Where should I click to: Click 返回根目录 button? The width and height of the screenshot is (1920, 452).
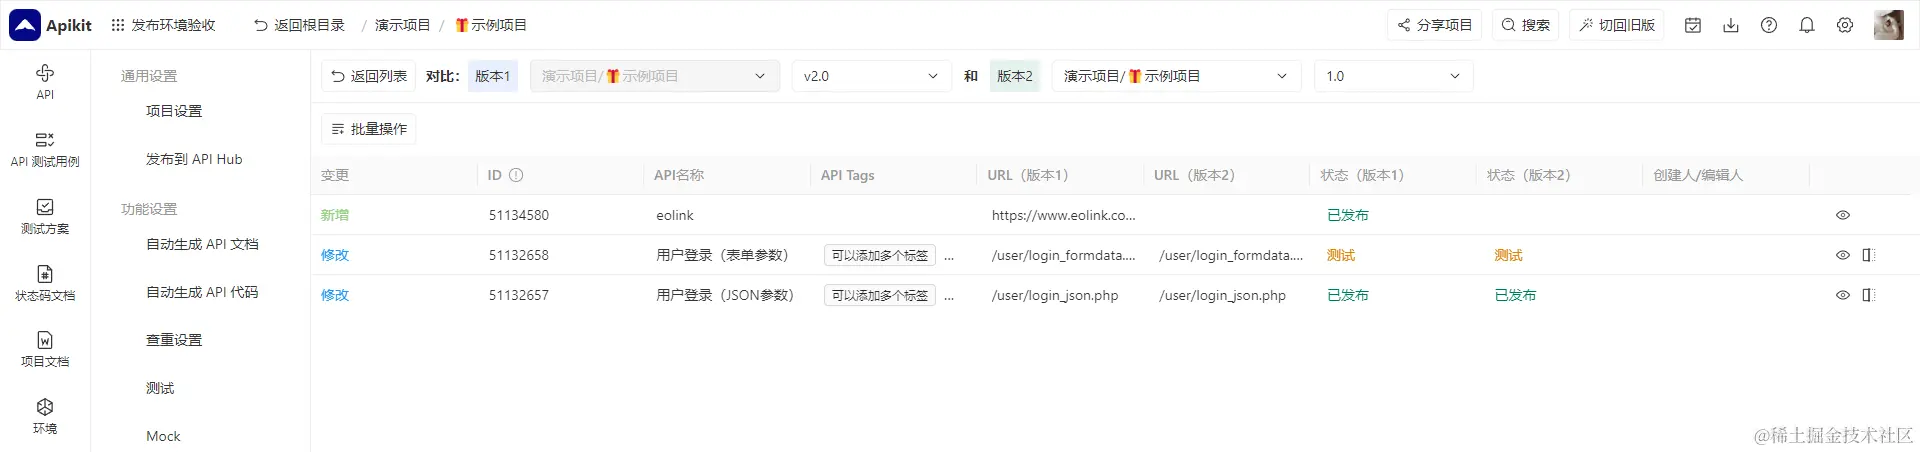point(299,25)
